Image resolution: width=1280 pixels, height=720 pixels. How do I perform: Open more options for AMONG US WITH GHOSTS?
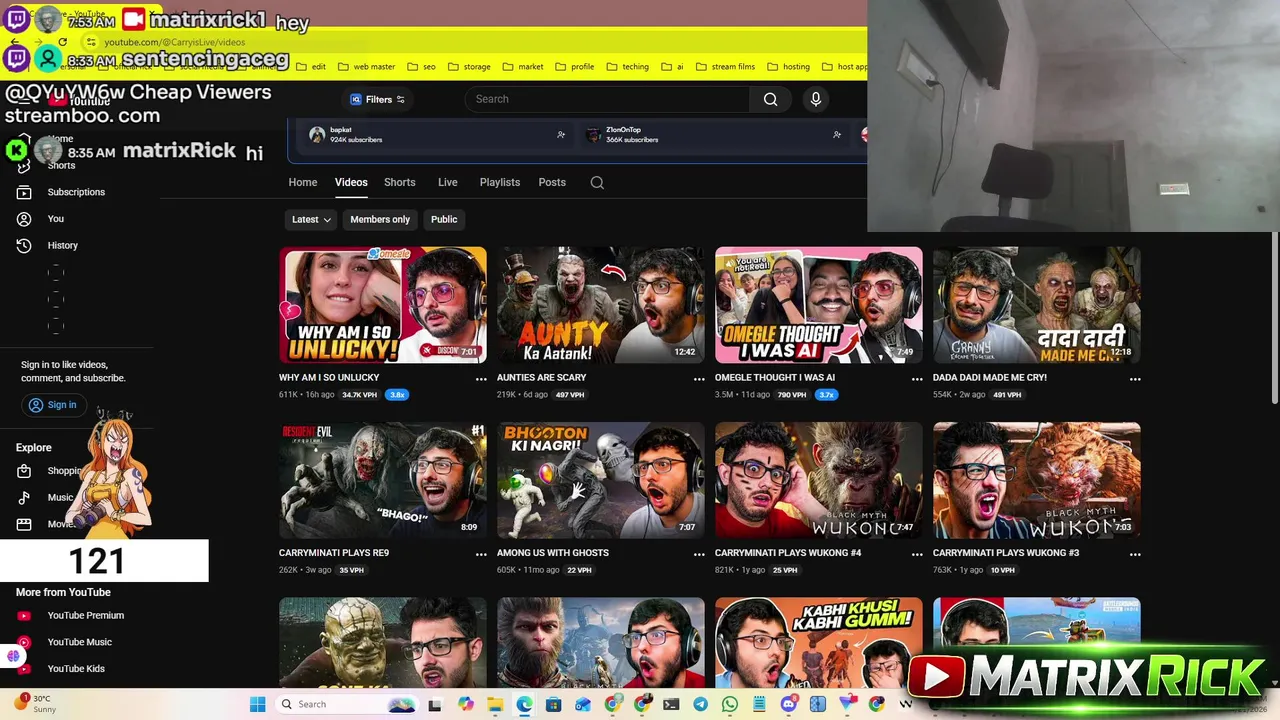pos(699,554)
